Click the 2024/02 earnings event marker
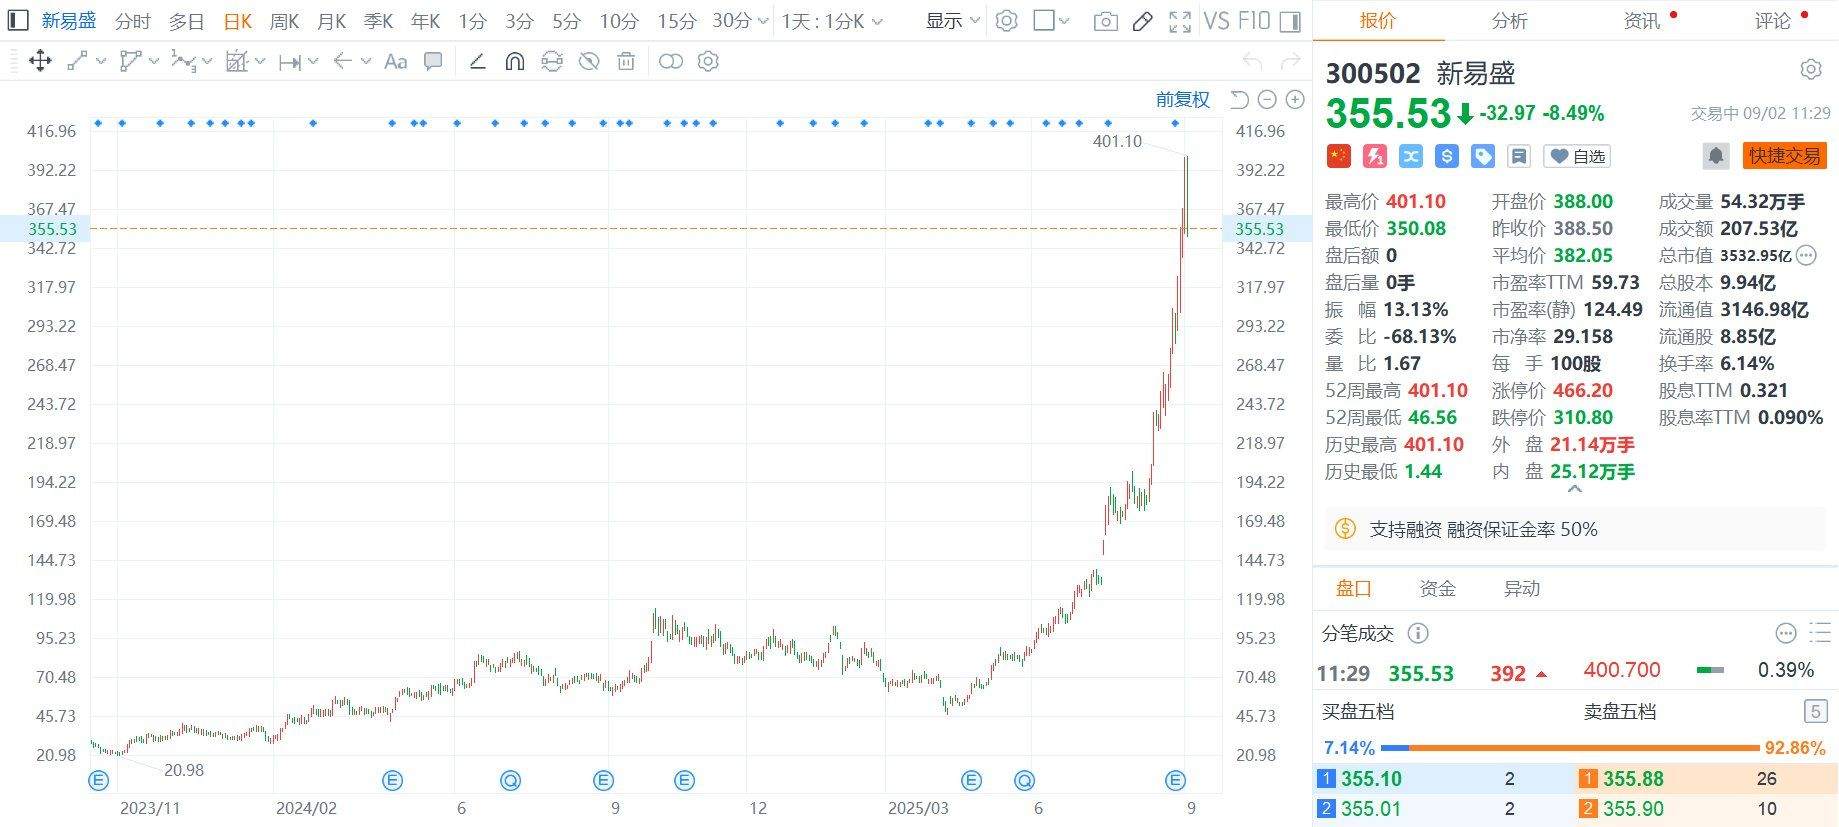This screenshot has height=827, width=1839. tap(392, 780)
